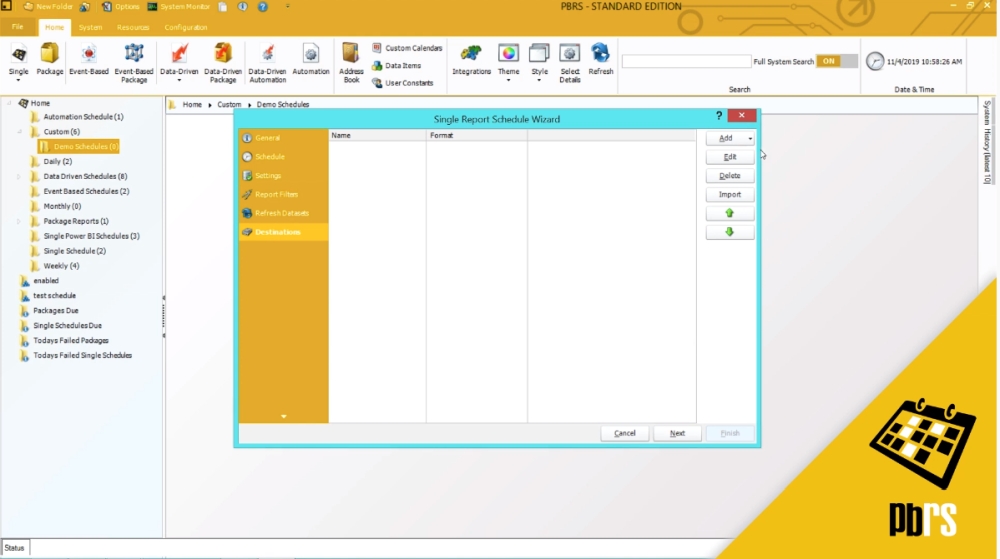This screenshot has height=559, width=1000.
Task: Click the Edit destination button
Action: pos(730,157)
